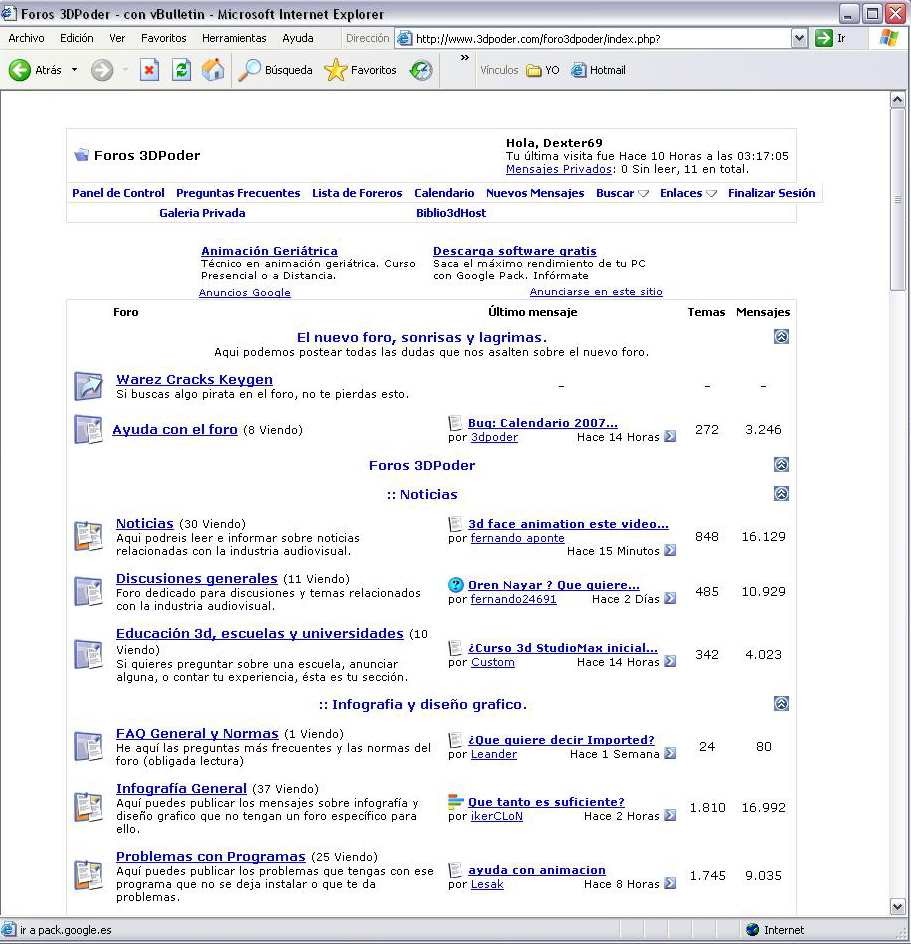Open the Galeria Privada link
911x944 pixels.
point(202,213)
